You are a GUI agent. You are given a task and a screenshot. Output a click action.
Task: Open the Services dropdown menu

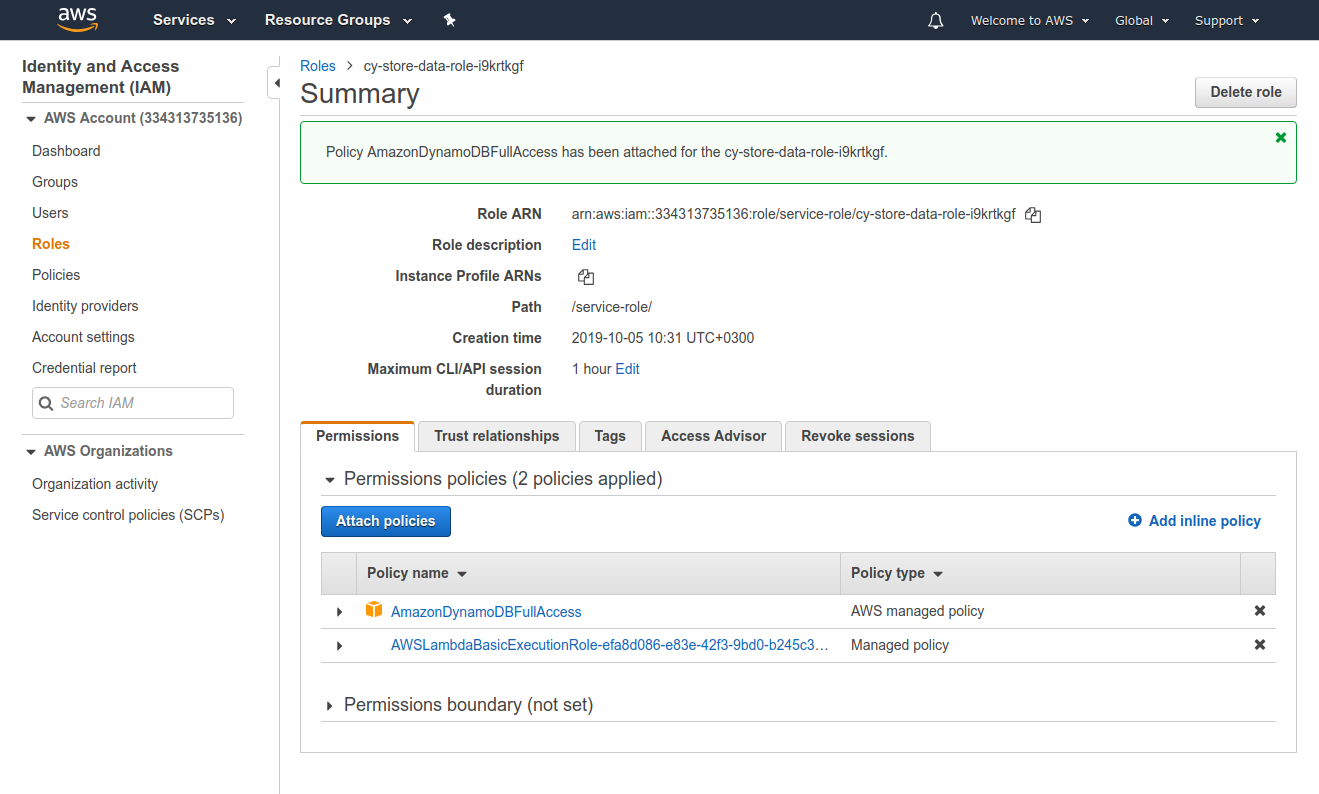click(194, 20)
